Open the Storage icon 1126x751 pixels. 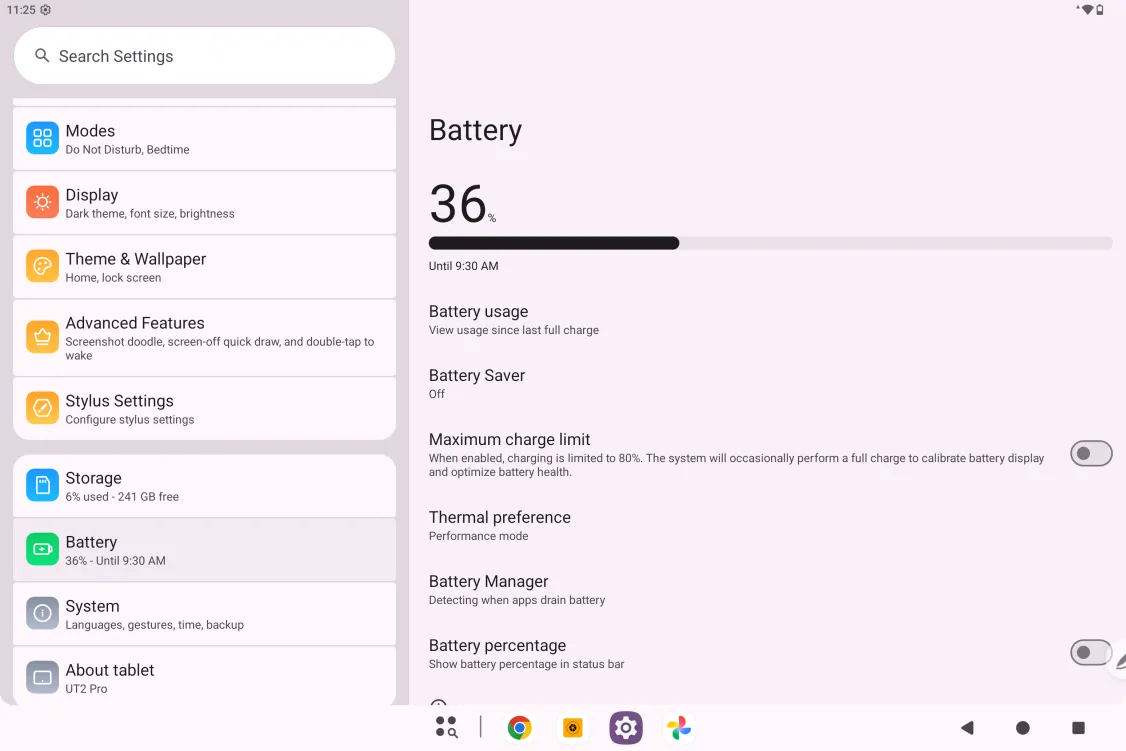coord(42,485)
